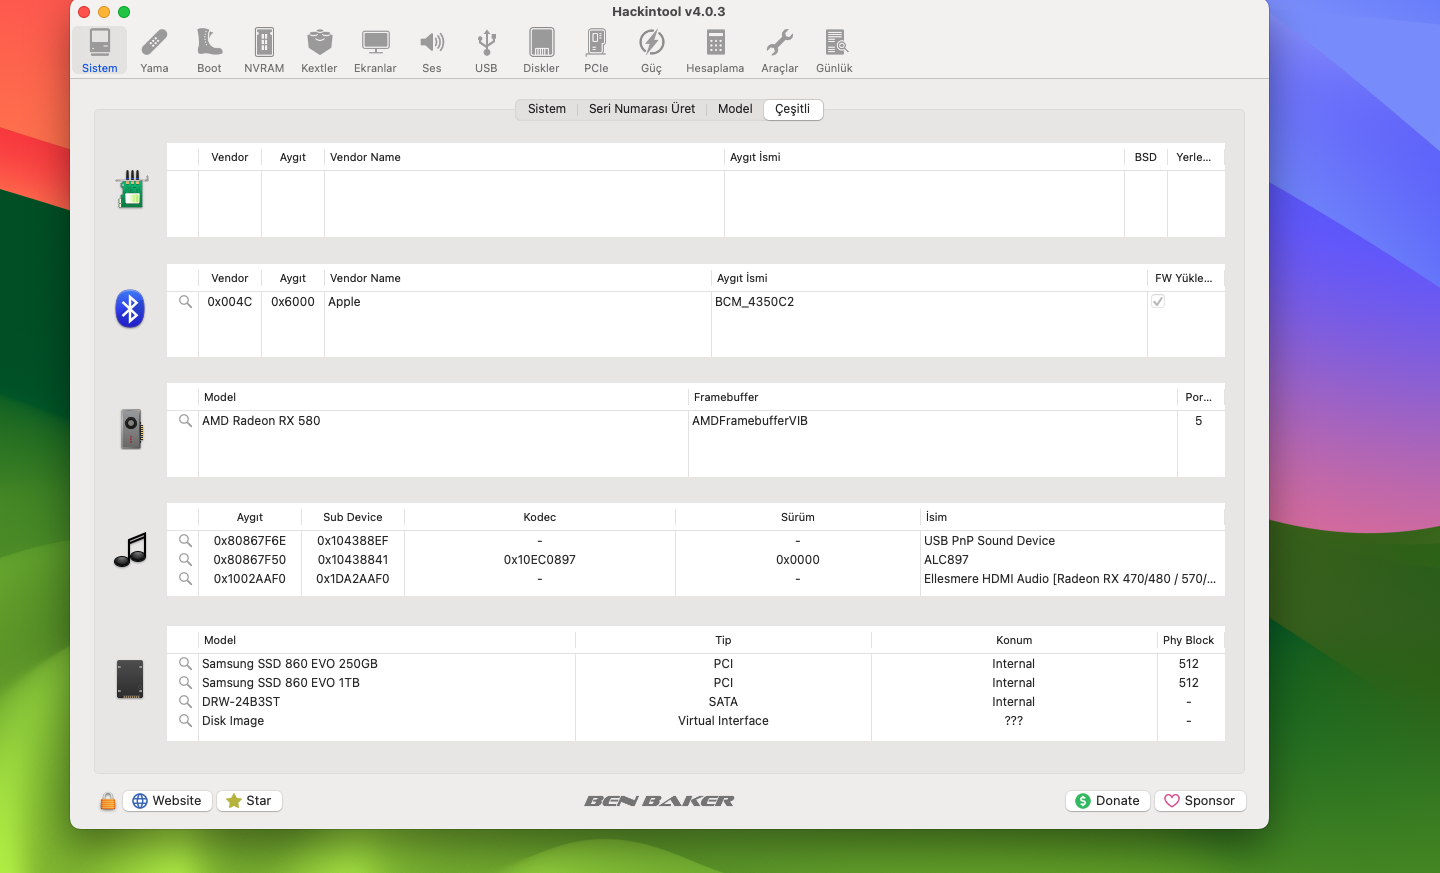The image size is (1440, 873).
Task: Select the ALC897 audio device row
Action: [946, 560]
